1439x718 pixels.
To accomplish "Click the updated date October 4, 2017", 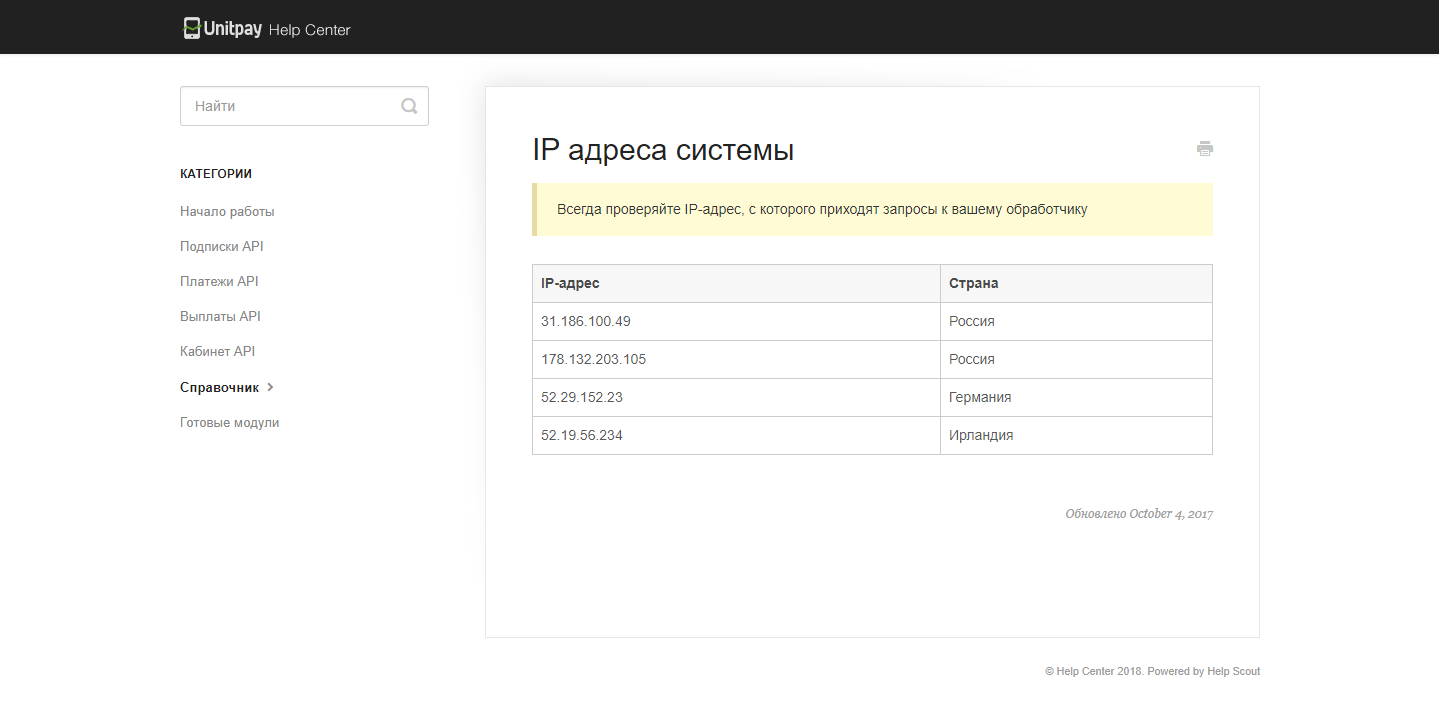I will coord(1139,513).
